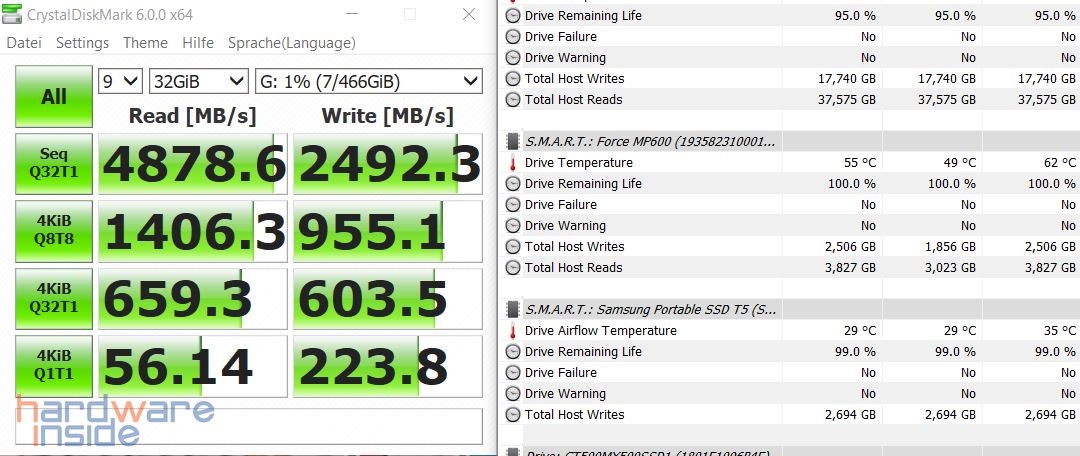Click the Drive Failure icon just below the 95.0 % life row

click(x=513, y=37)
